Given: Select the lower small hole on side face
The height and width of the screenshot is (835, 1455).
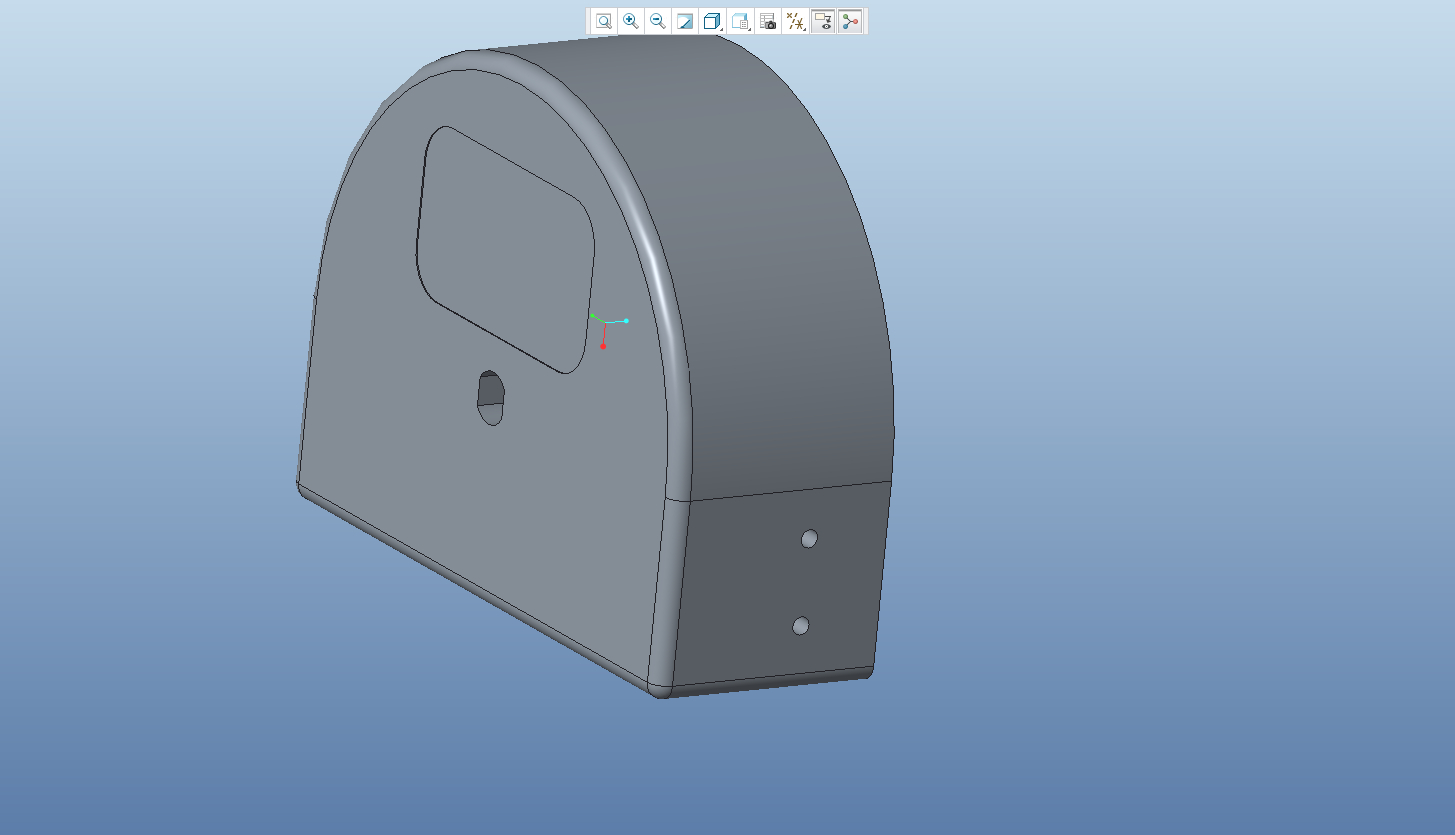Looking at the screenshot, I should pyautogui.click(x=800, y=626).
